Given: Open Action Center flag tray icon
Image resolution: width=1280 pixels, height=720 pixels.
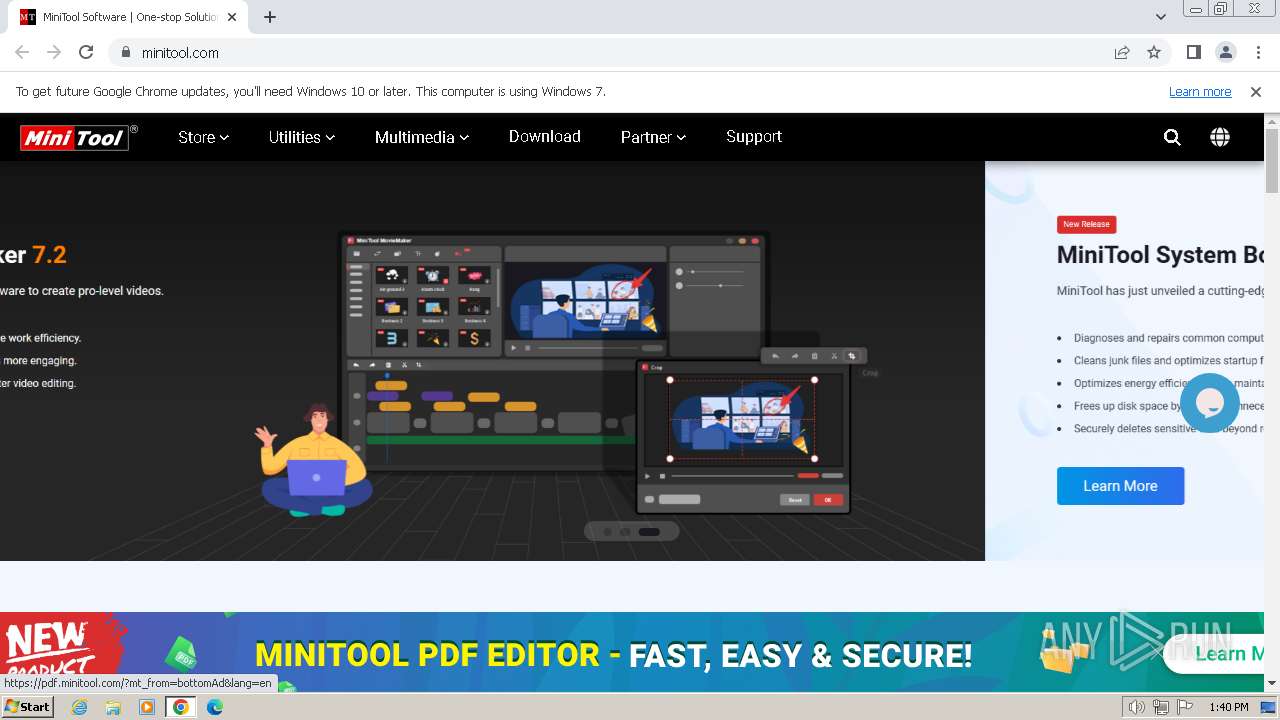Looking at the screenshot, I should click(1185, 707).
